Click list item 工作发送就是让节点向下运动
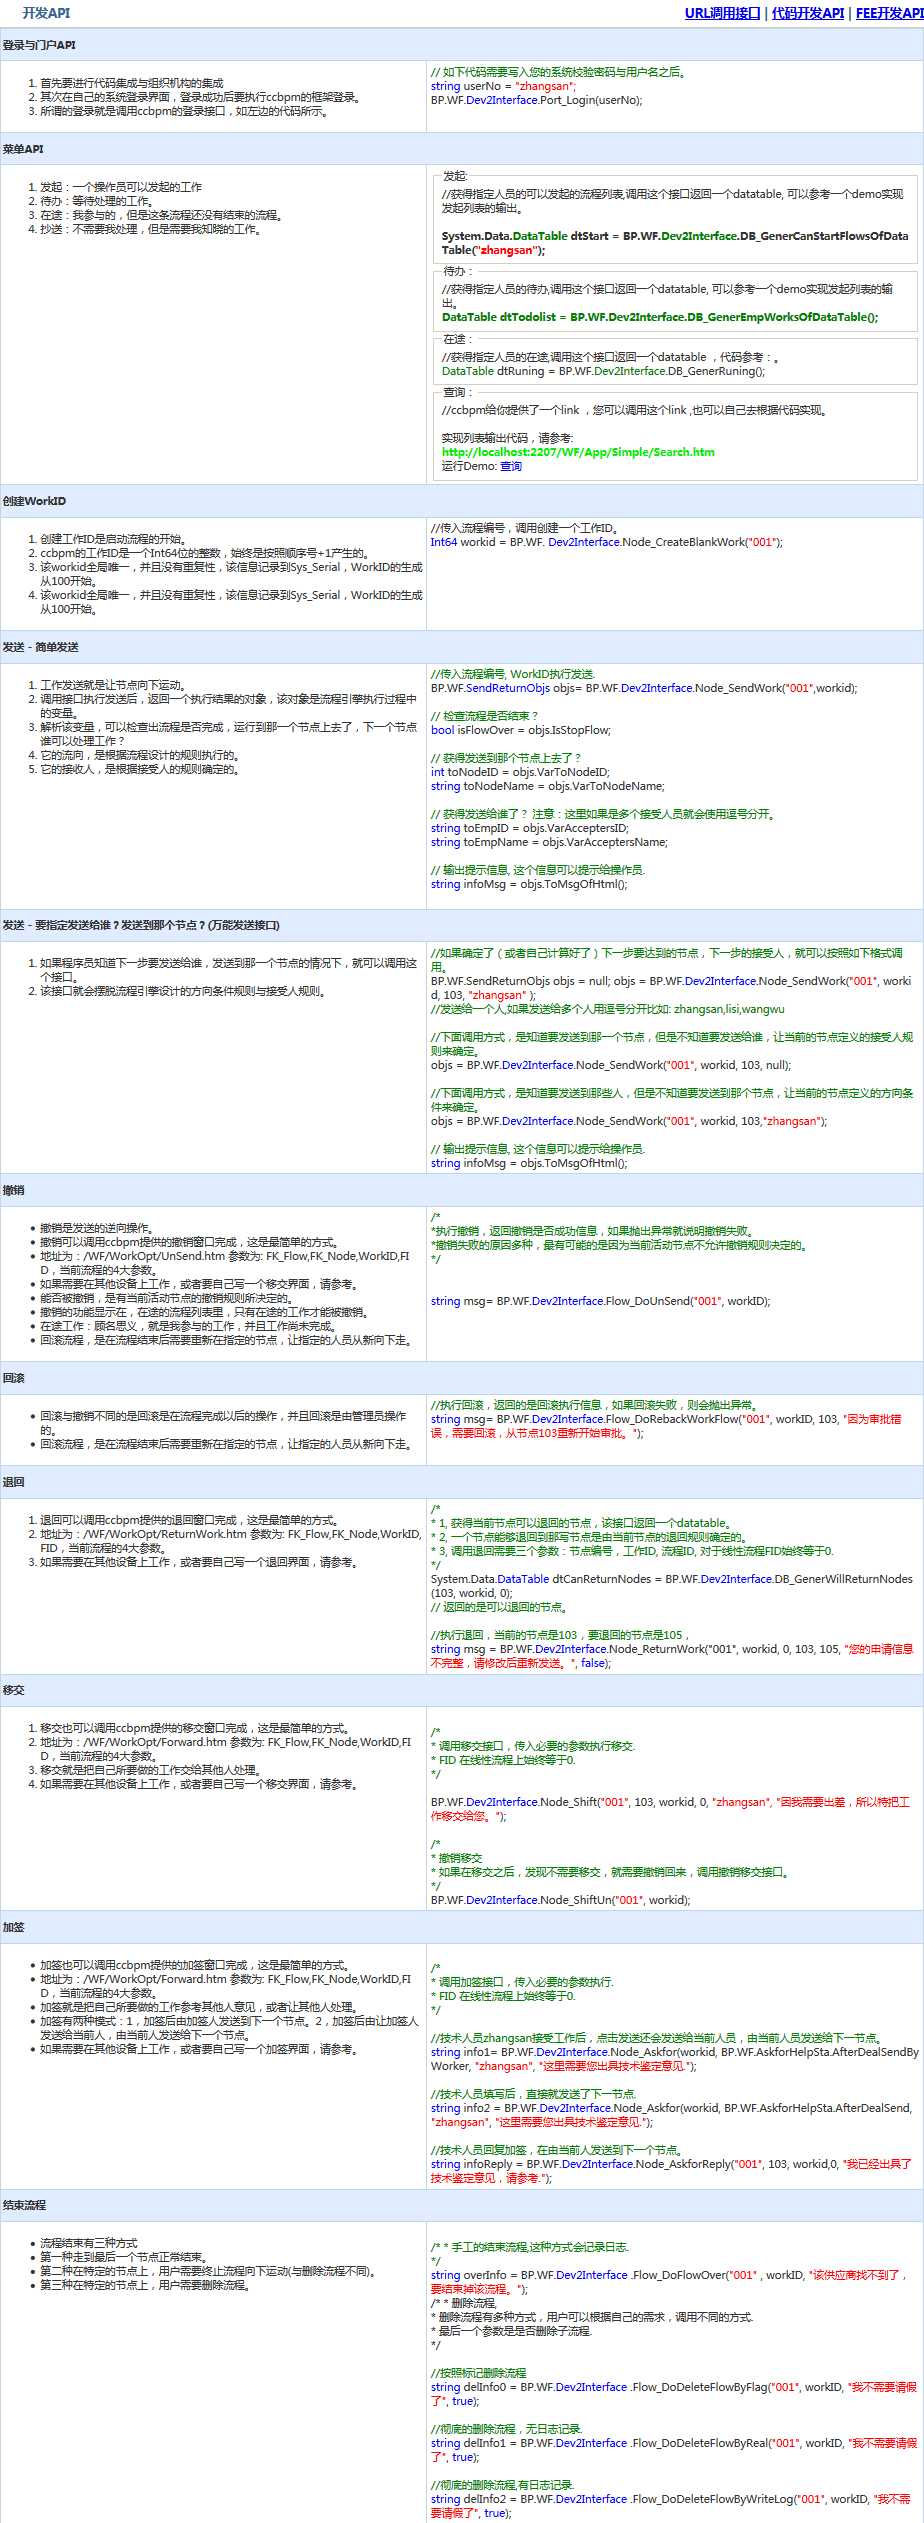The height and width of the screenshot is (2523, 924). (113, 685)
